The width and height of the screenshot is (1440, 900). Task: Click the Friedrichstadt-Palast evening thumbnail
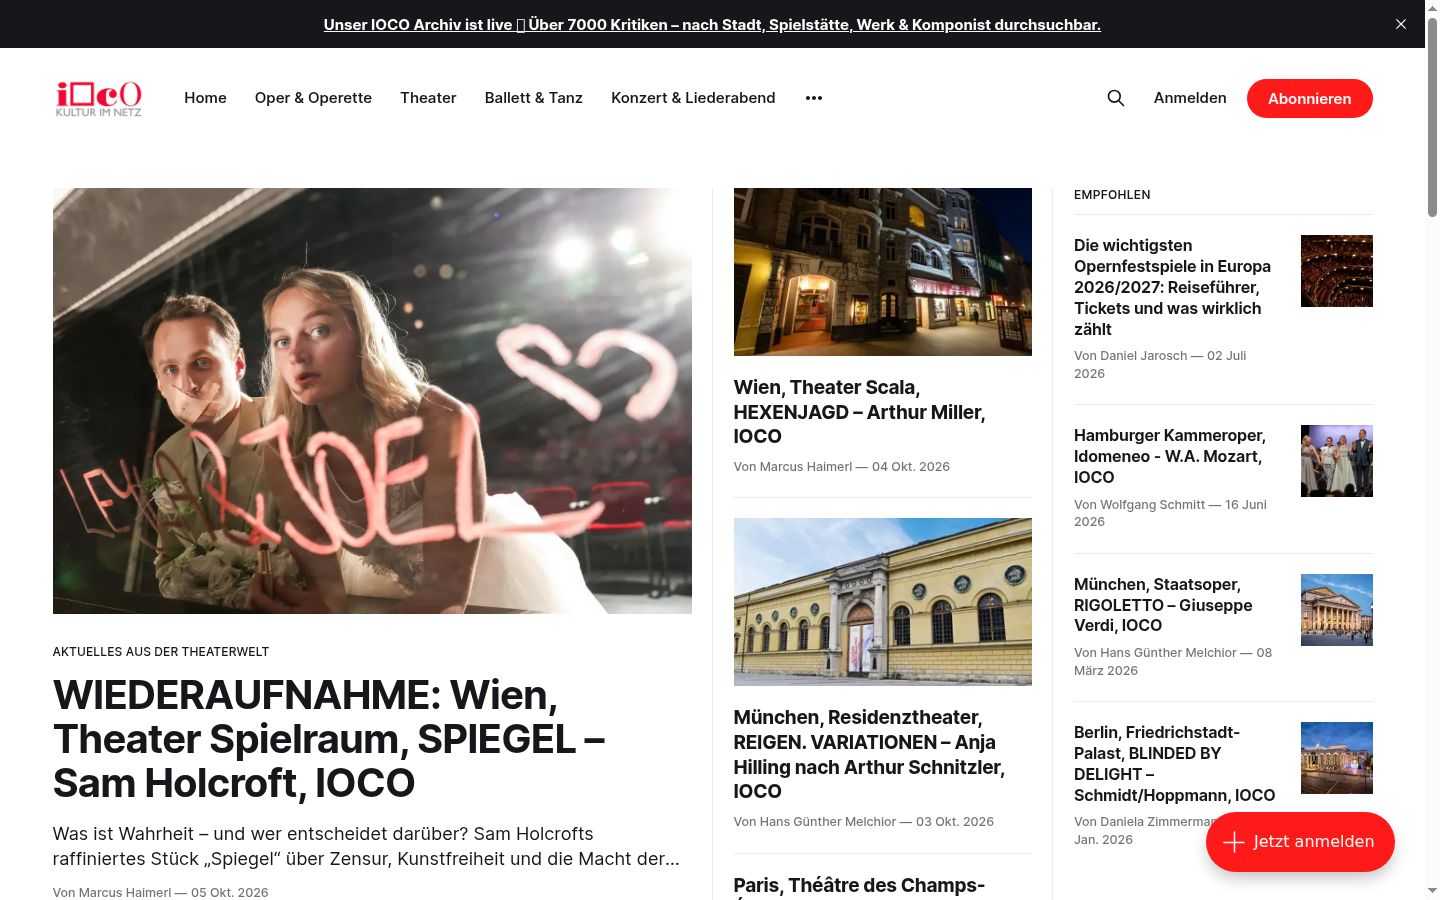(x=1337, y=758)
